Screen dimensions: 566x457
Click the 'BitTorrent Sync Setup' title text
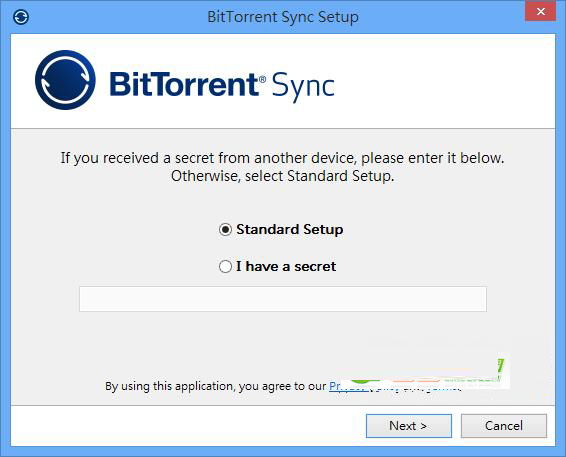(x=283, y=17)
